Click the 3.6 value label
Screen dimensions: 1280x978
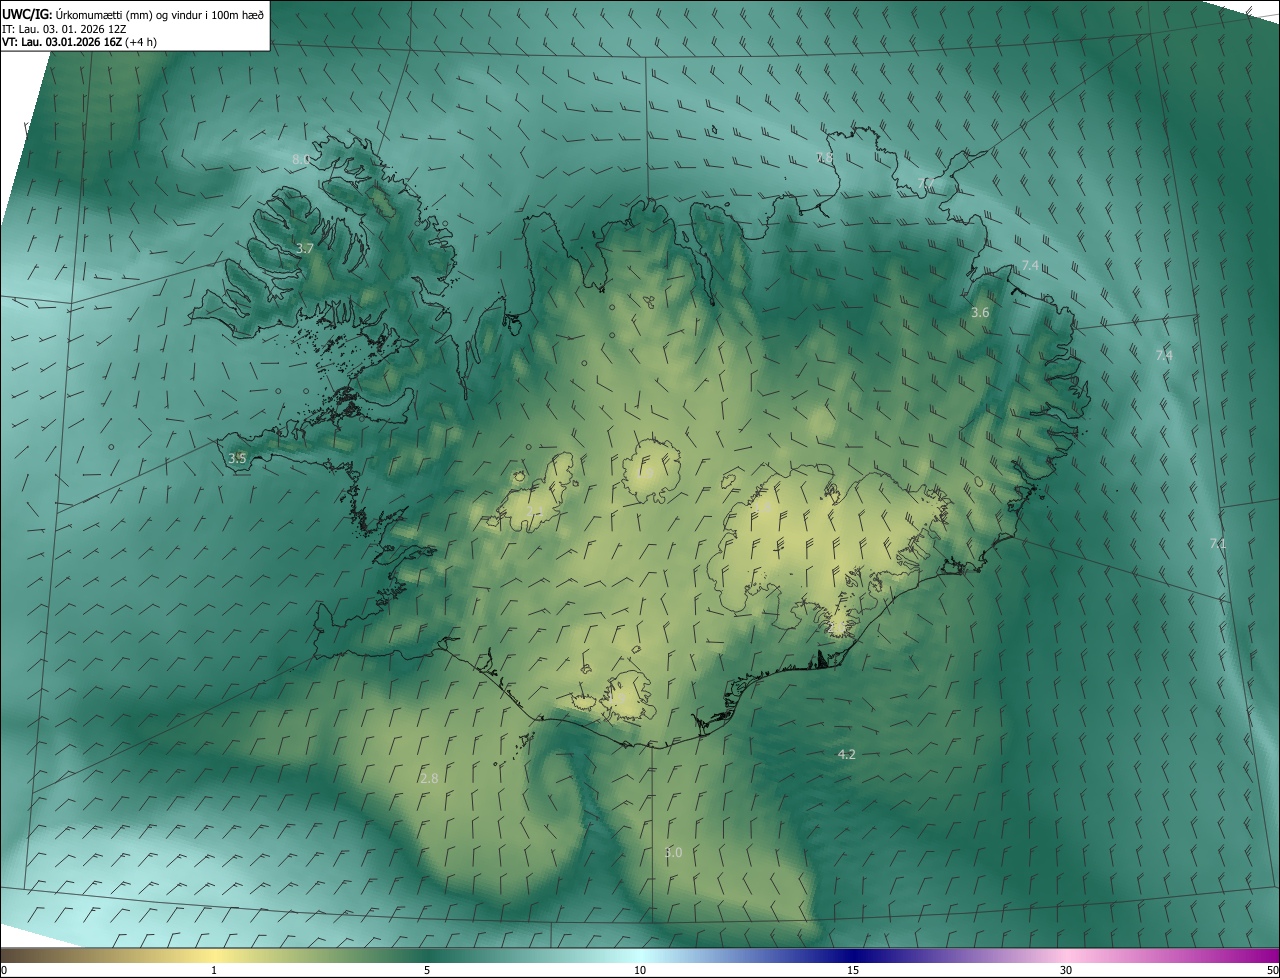tap(980, 313)
